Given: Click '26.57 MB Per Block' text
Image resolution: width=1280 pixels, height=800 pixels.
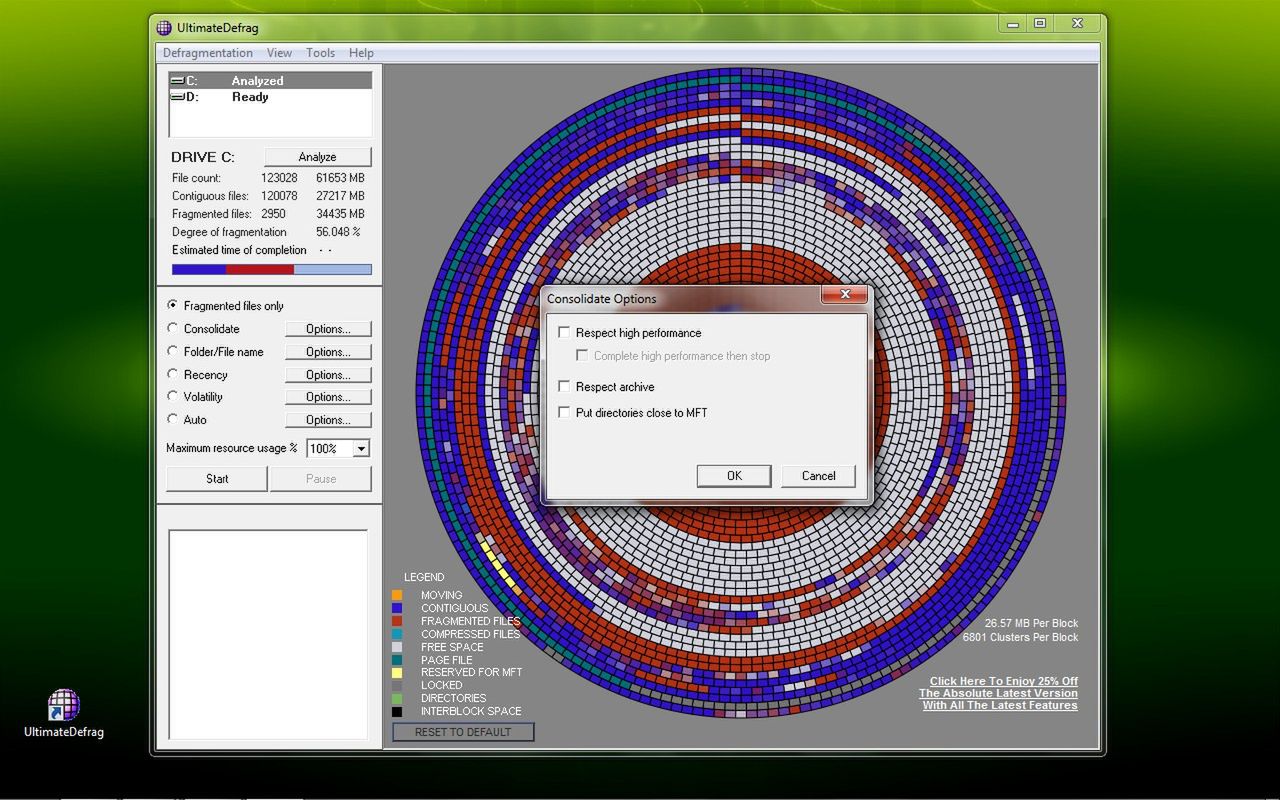Looking at the screenshot, I should (x=1031, y=623).
